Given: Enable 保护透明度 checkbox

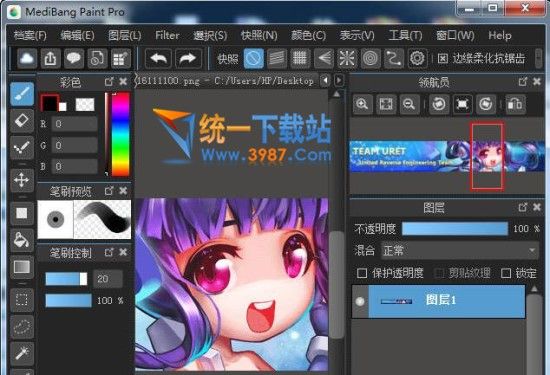Looking at the screenshot, I should point(362,273).
